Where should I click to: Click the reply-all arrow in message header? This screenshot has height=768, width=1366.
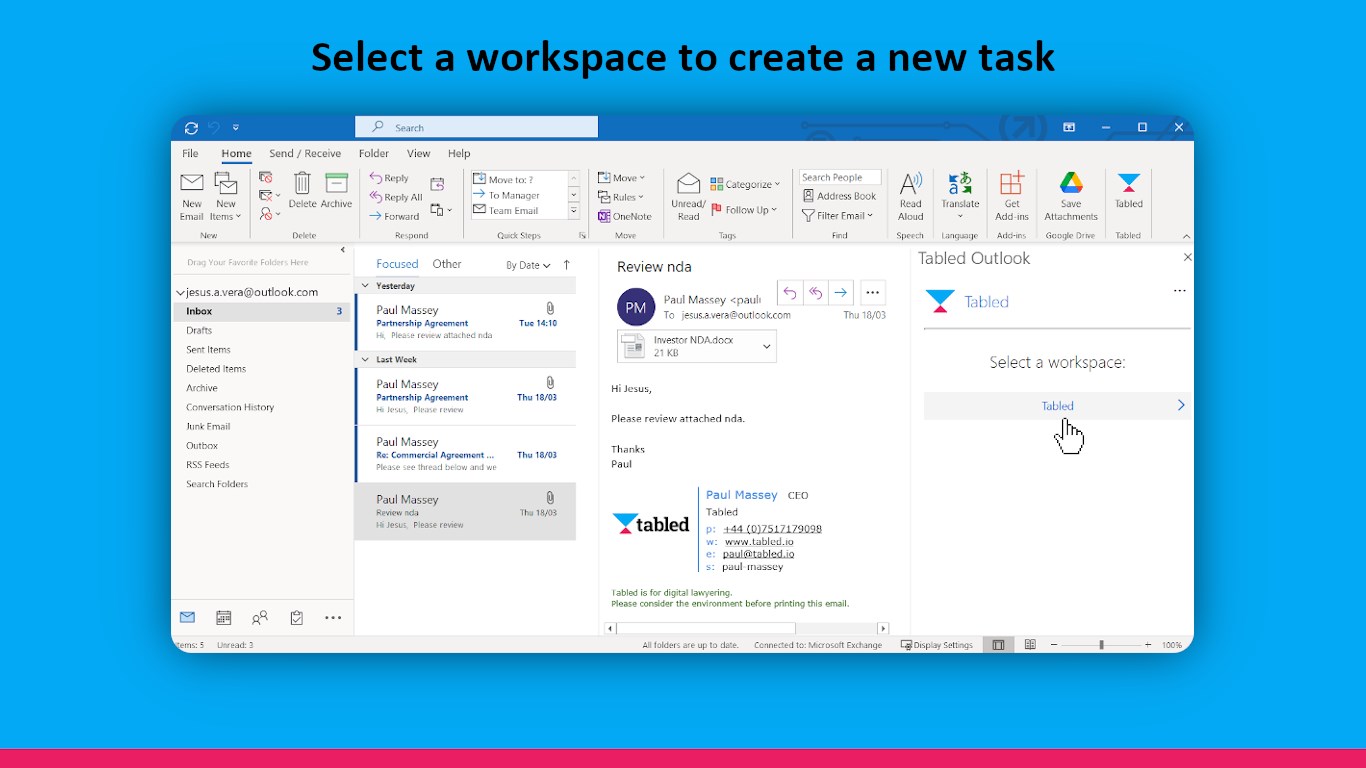pos(815,293)
